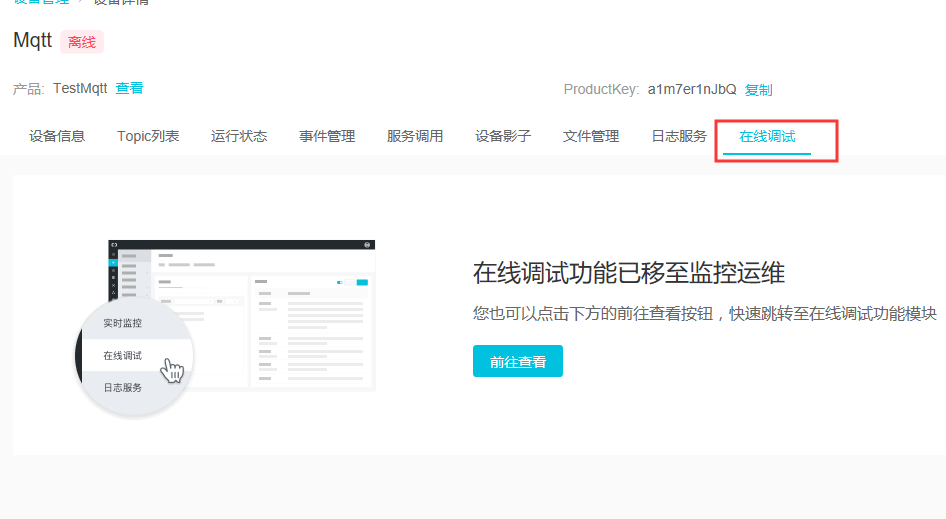The width and height of the screenshot is (946, 519).
Task: Select the 运行状态 tab
Action: [x=239, y=136]
